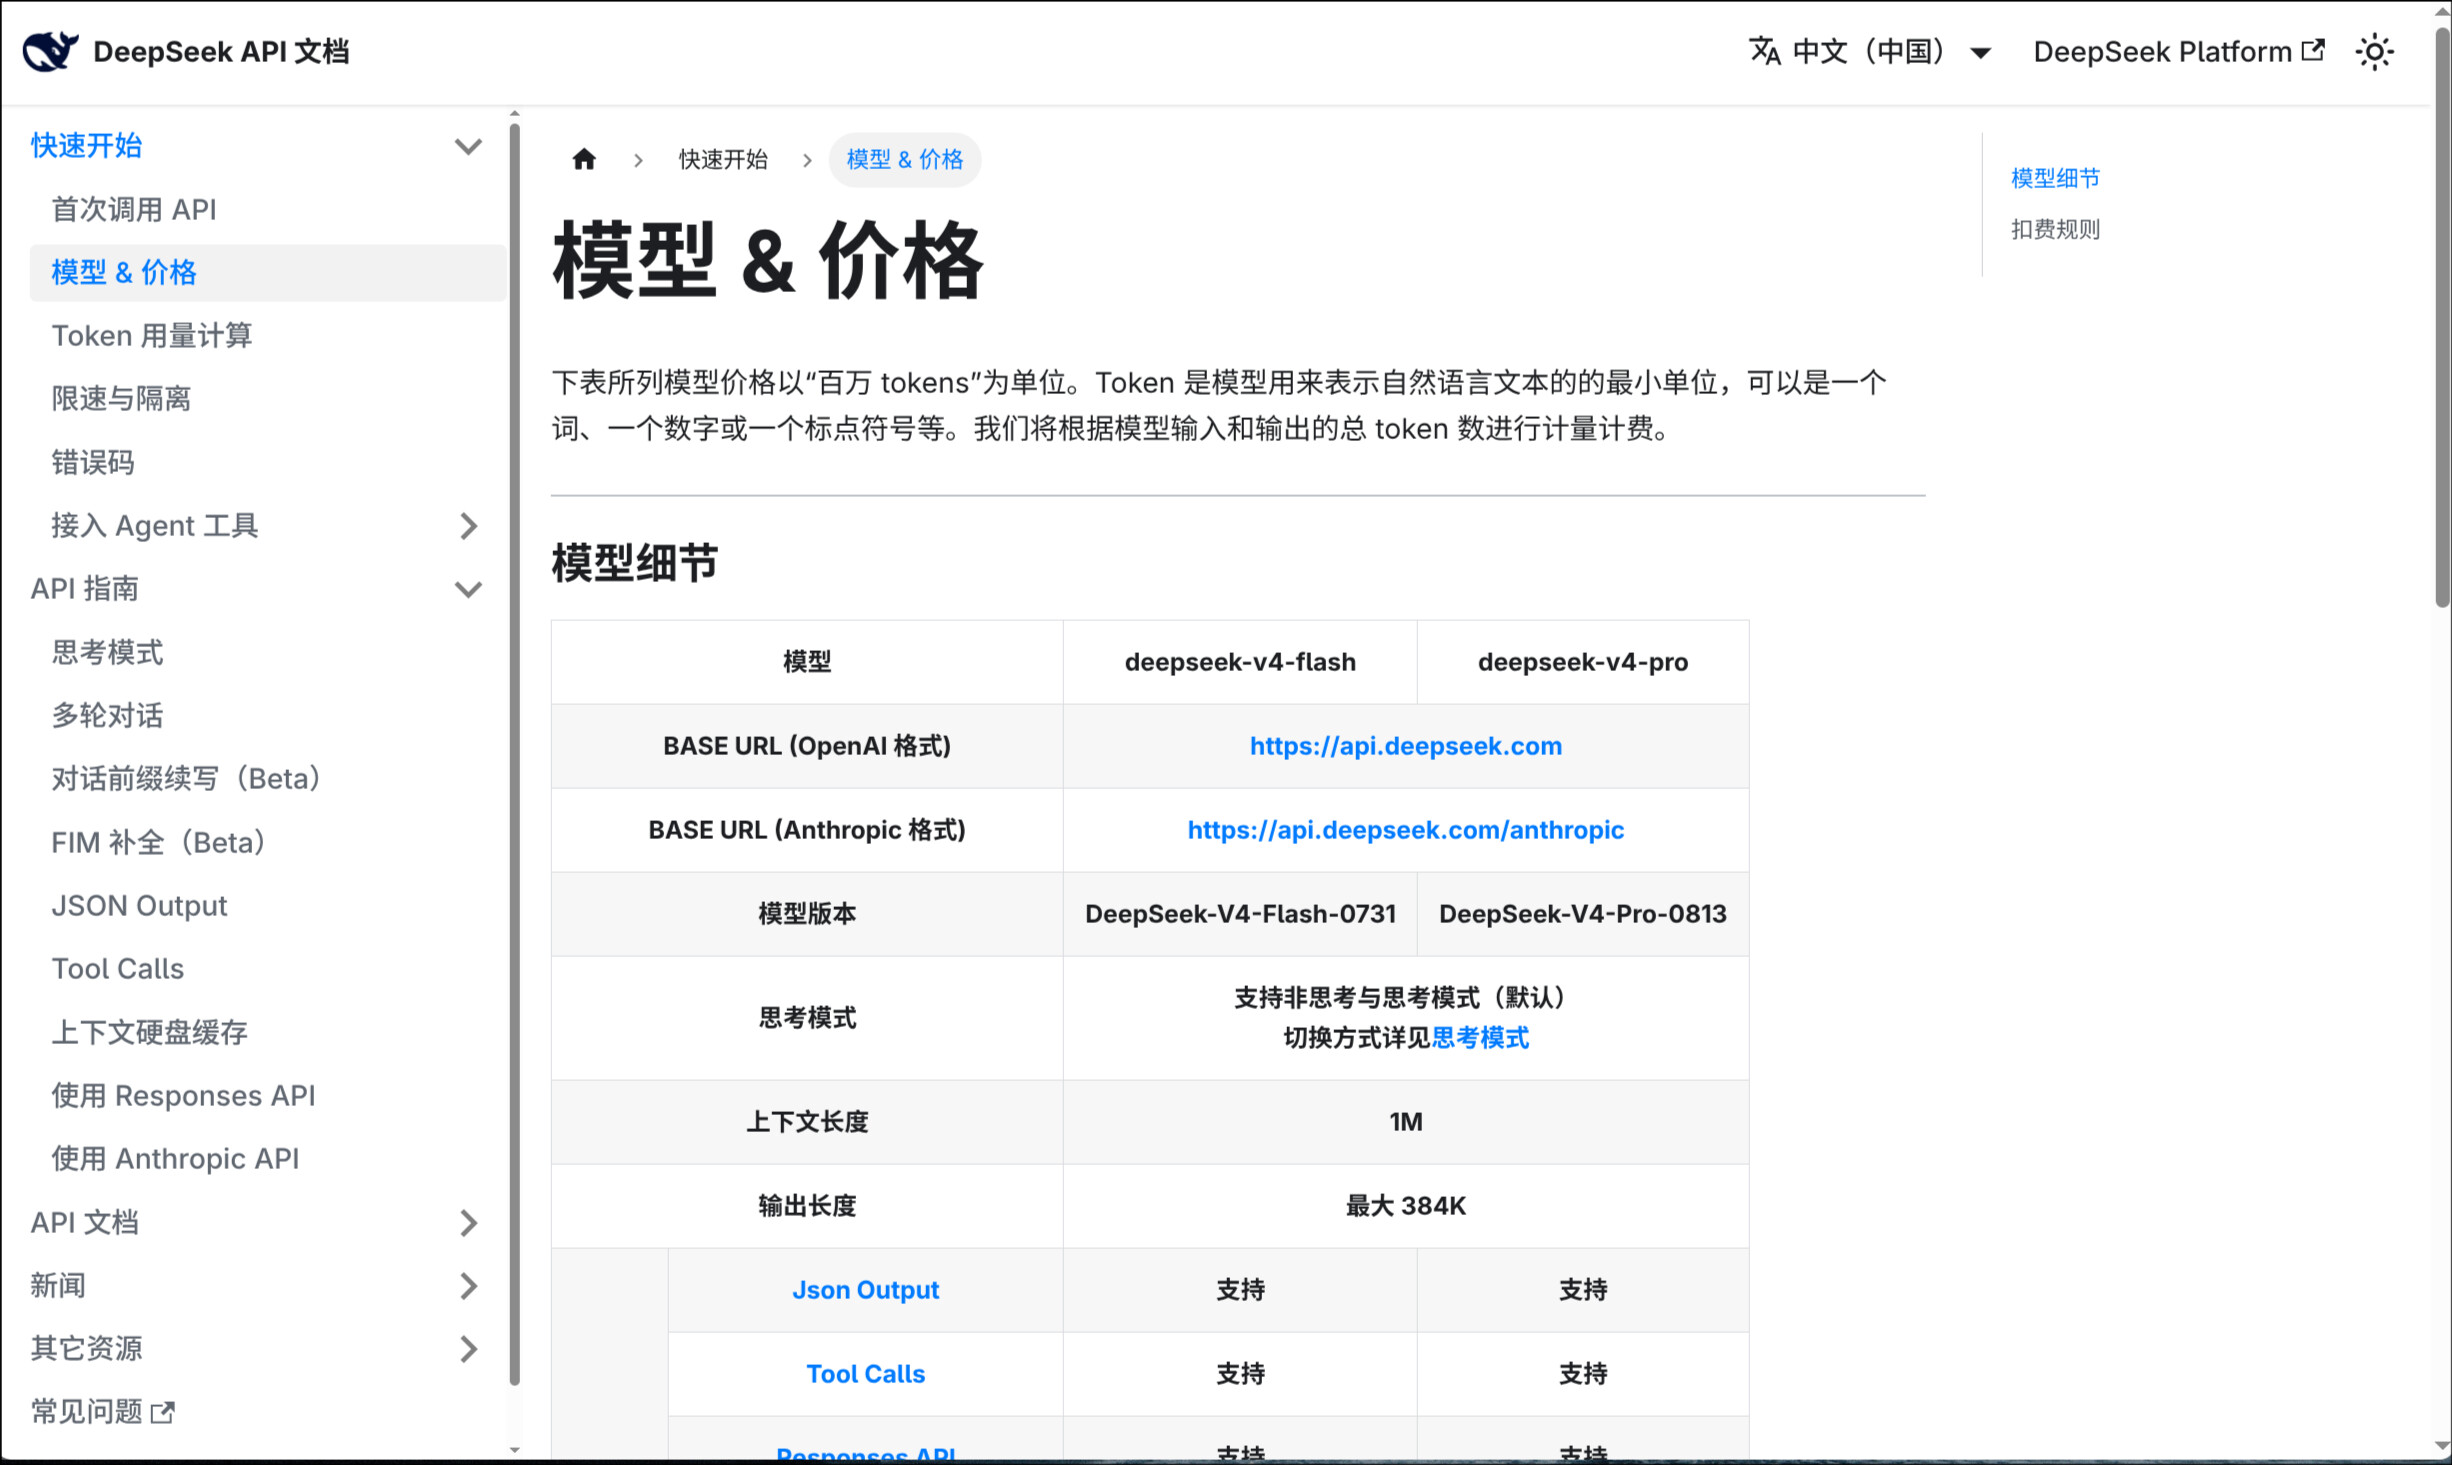Jump to 扣费规则 in page outline
This screenshot has height=1465, width=2452.
(x=2055, y=229)
